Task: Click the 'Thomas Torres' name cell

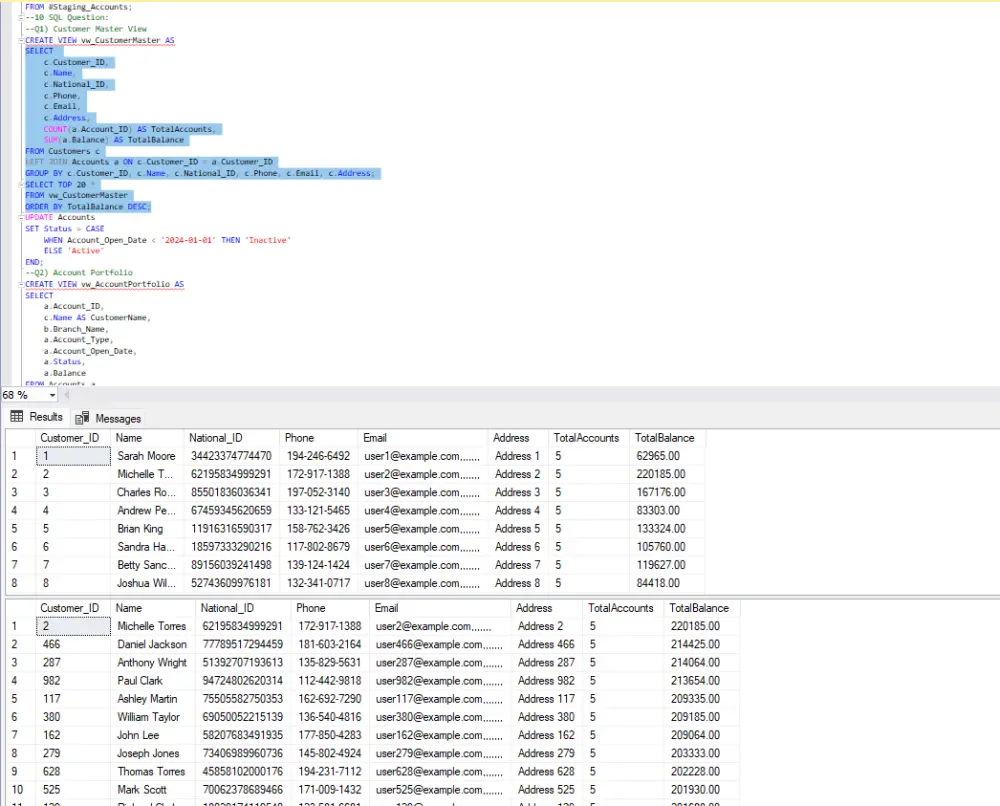Action: pos(152,772)
